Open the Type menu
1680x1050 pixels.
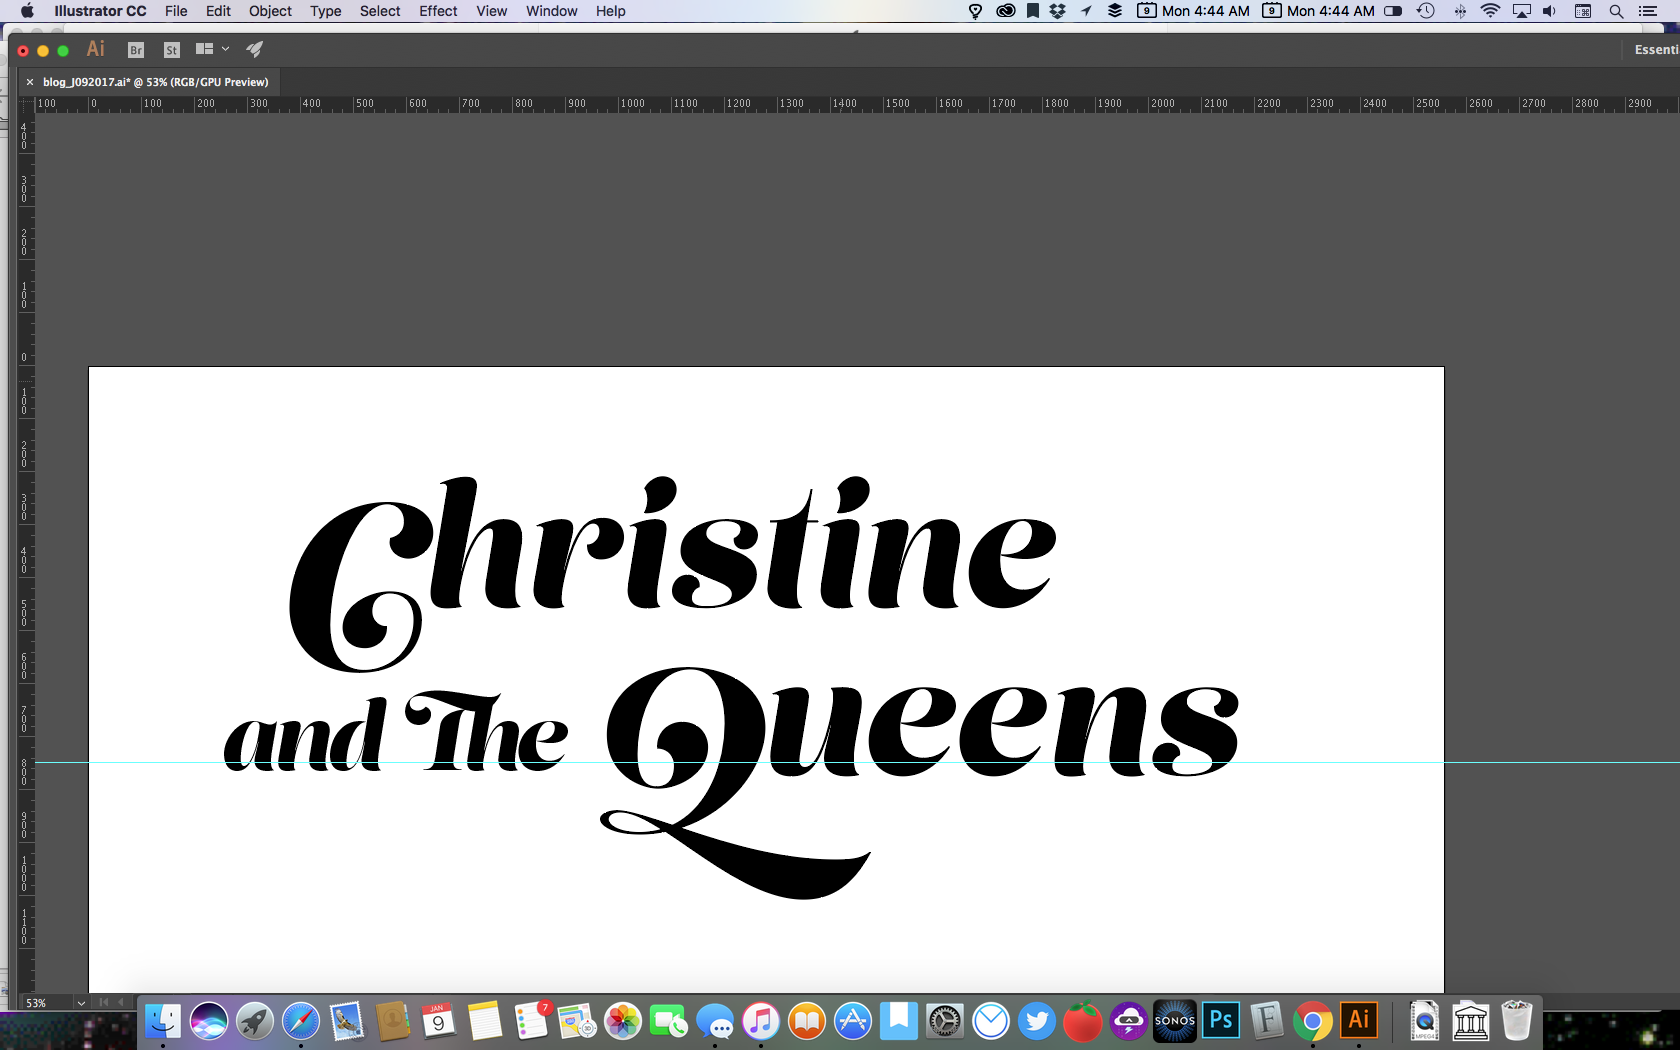[x=325, y=11]
